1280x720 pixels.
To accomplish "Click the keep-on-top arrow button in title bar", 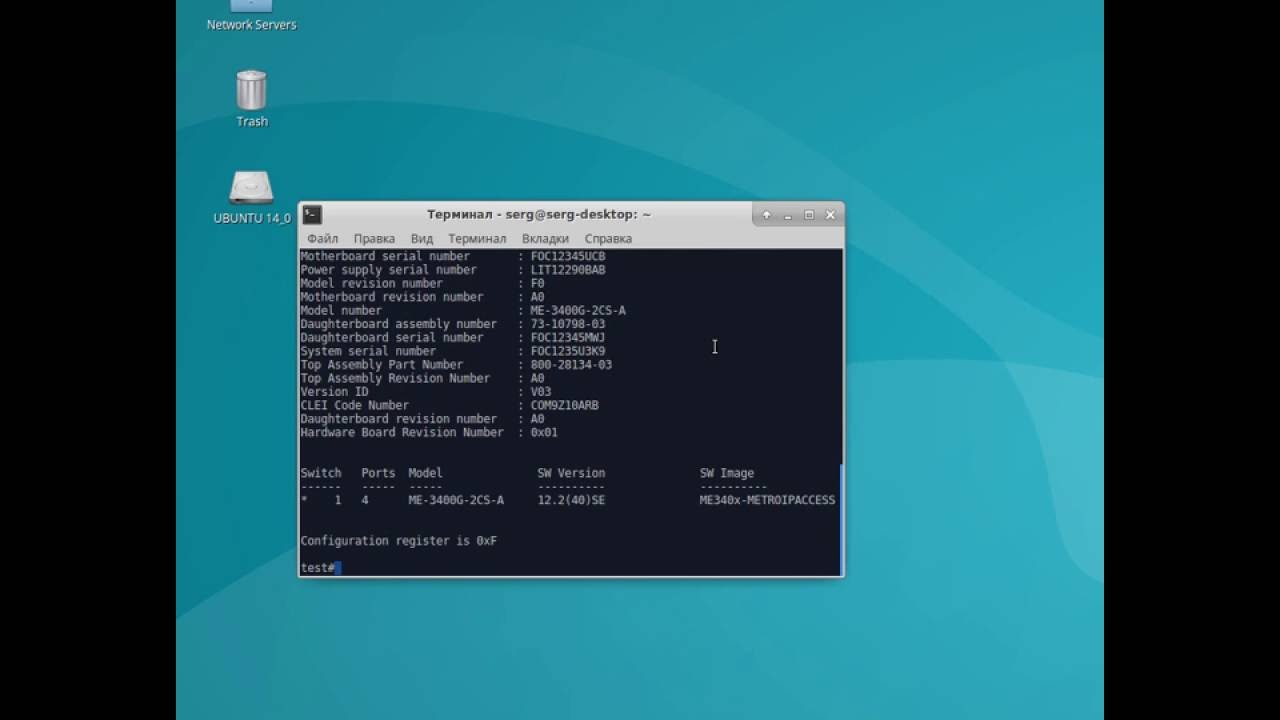I will click(x=767, y=214).
